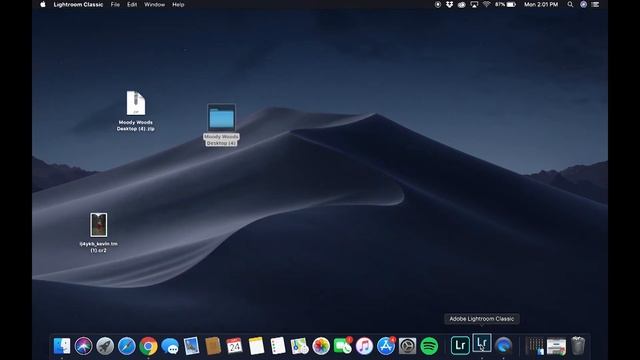Open blue swirl app after Lightroom icons
Screen dimensions: 640x360
tap(504, 346)
